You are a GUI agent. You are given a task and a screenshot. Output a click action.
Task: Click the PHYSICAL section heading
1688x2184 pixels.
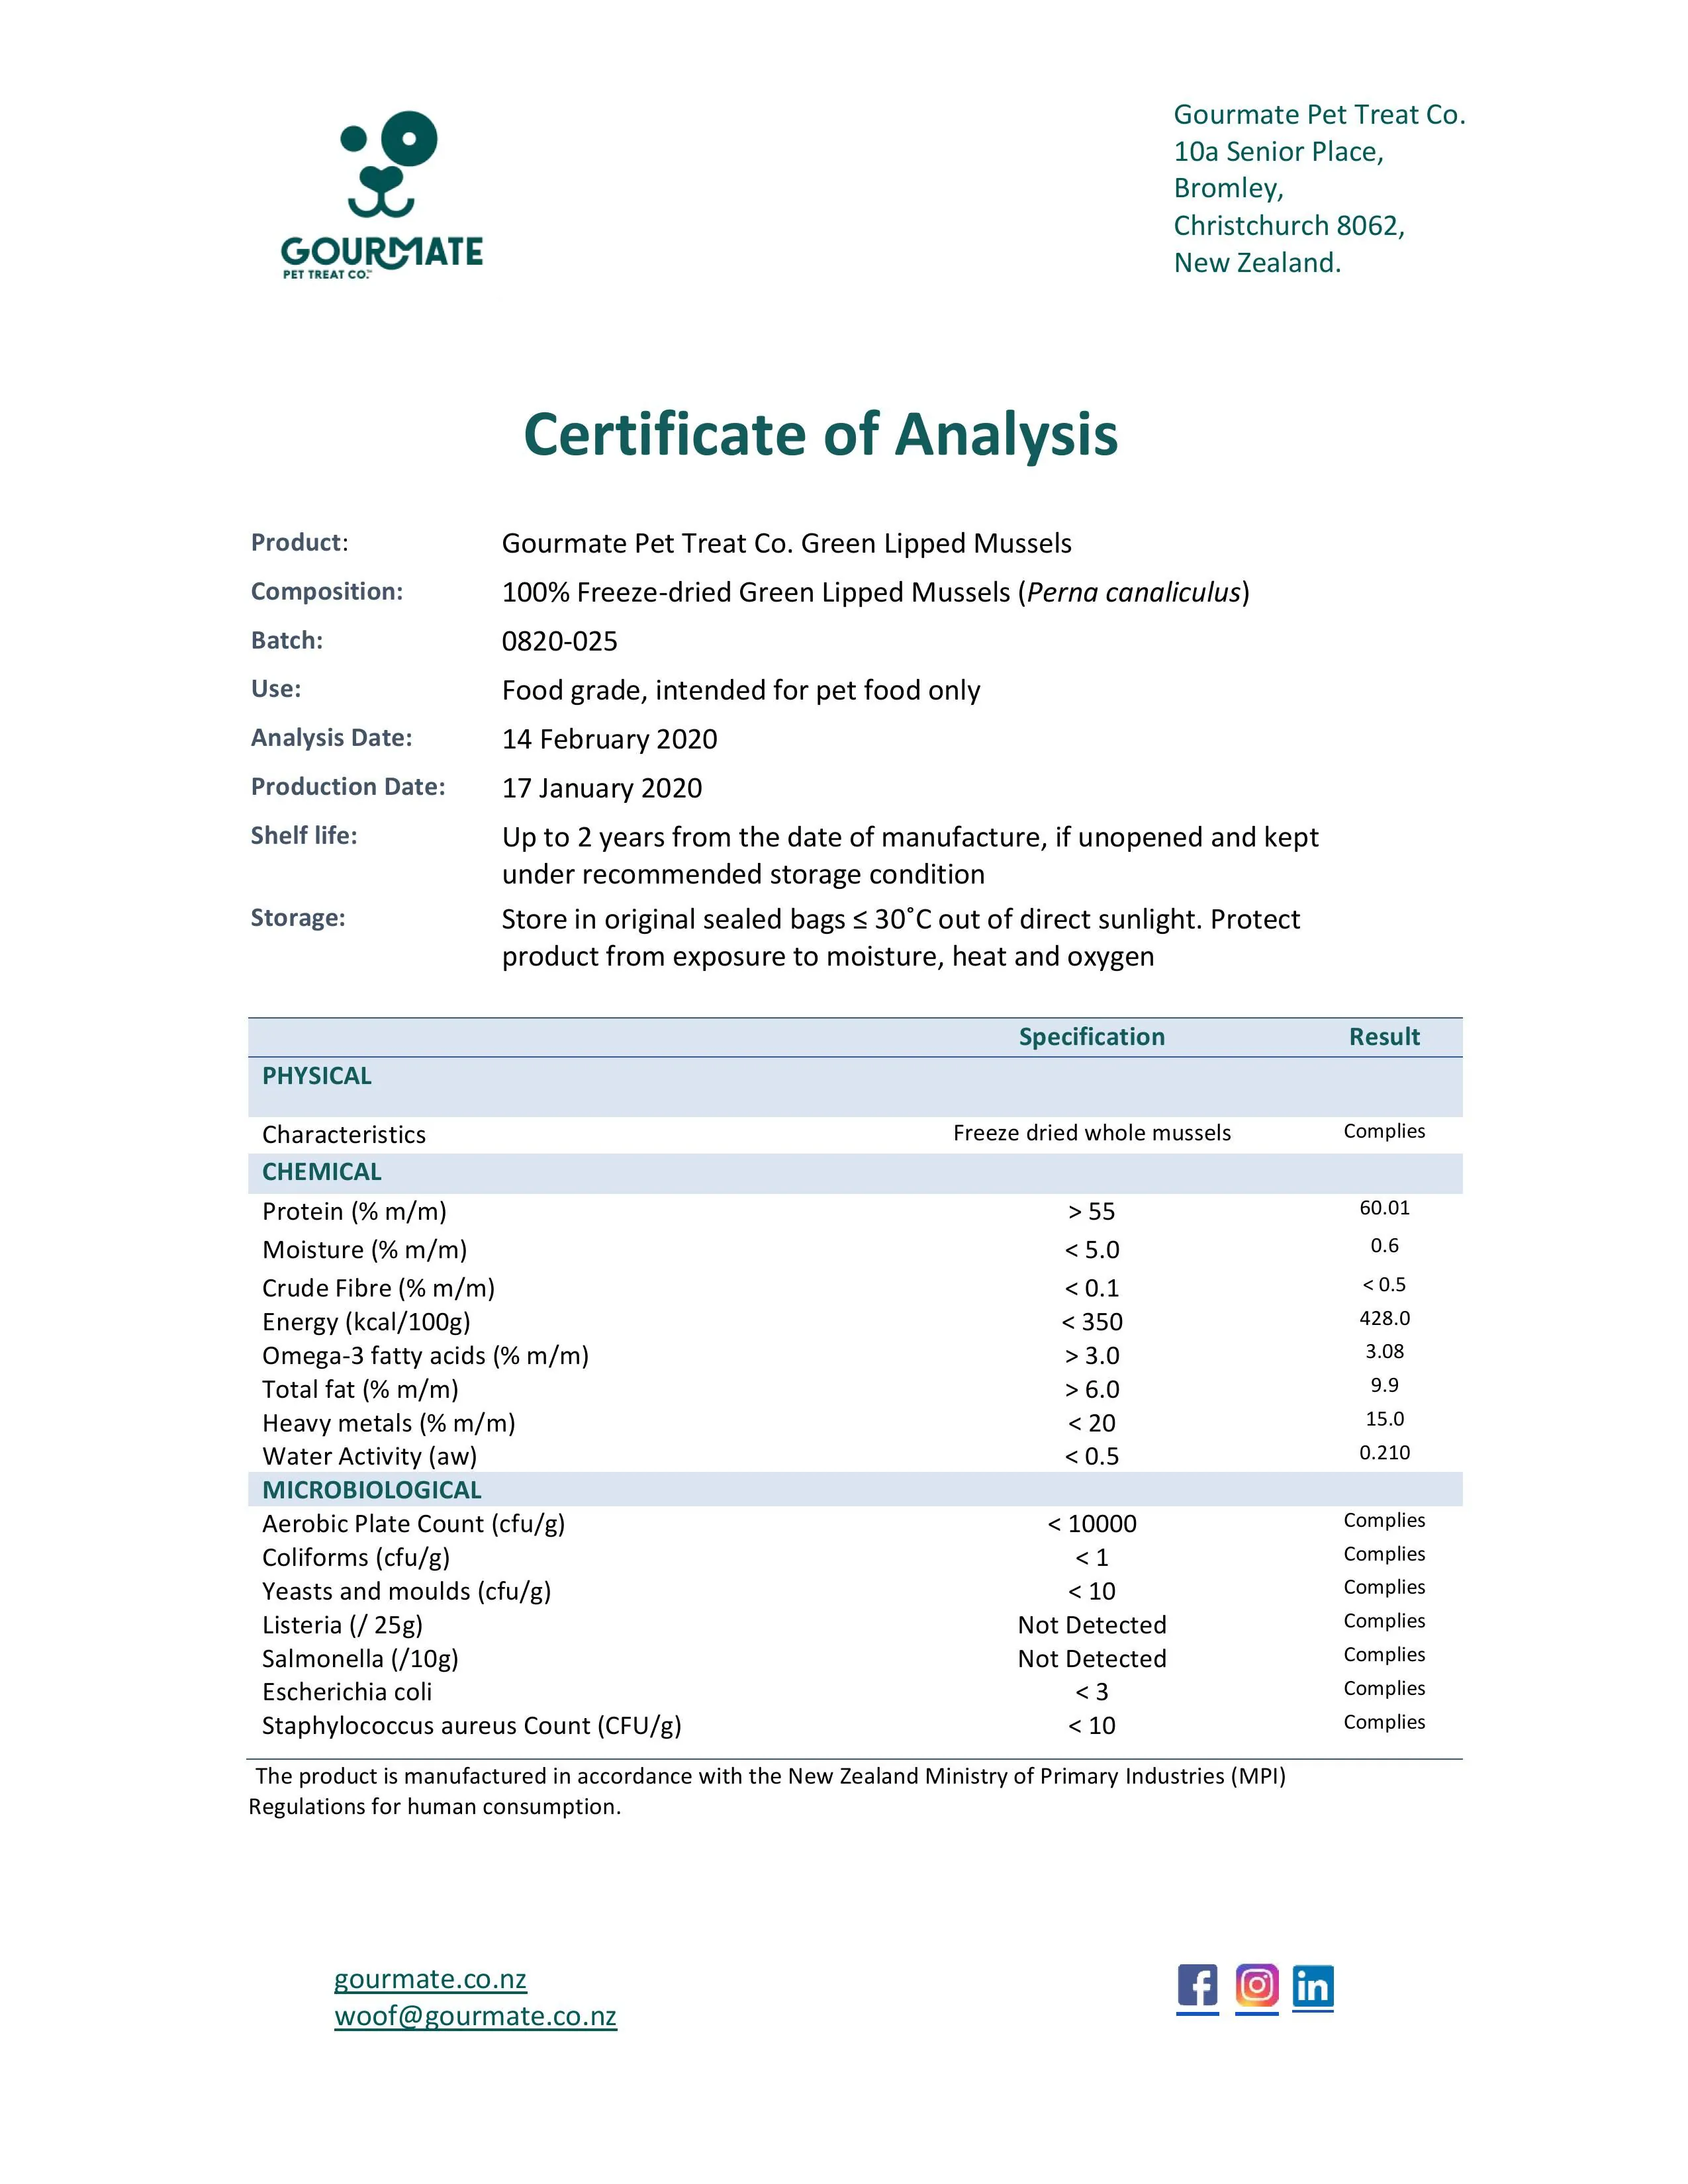click(x=316, y=1076)
